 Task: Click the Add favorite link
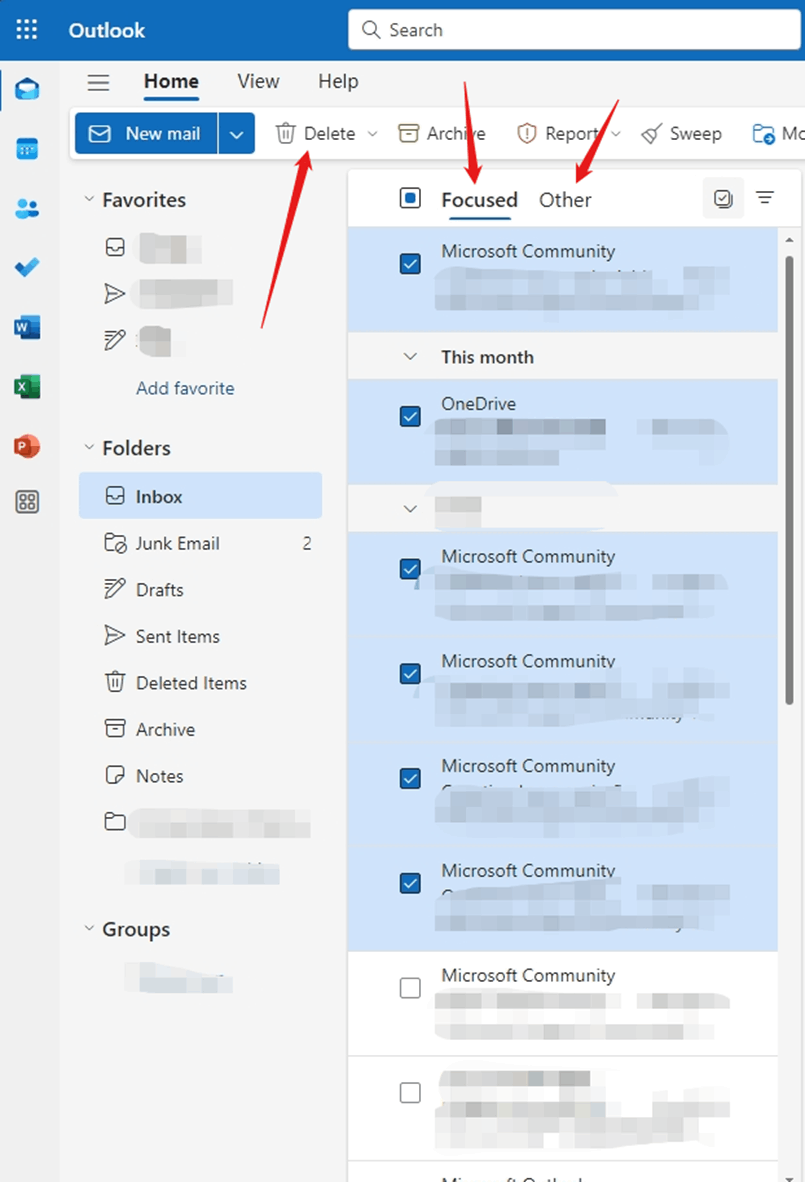coord(185,388)
